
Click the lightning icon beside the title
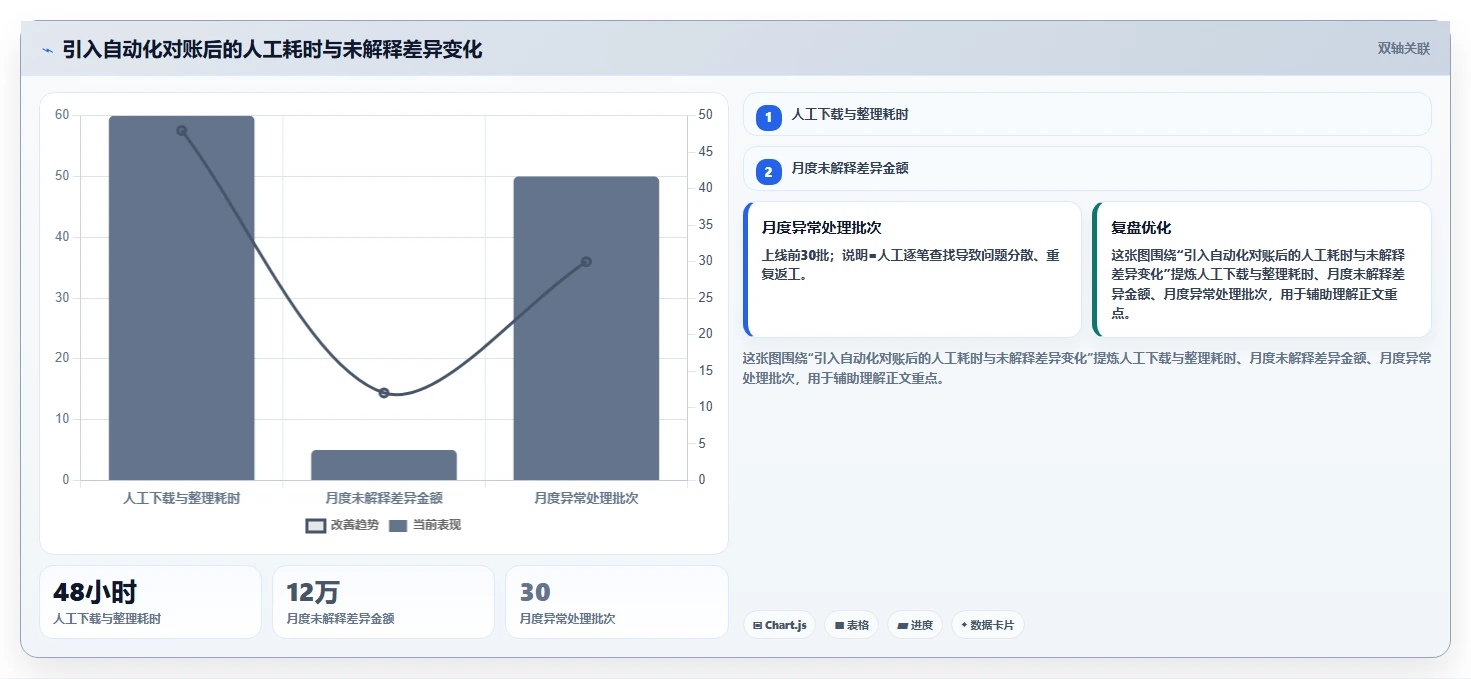pyautogui.click(x=47, y=50)
